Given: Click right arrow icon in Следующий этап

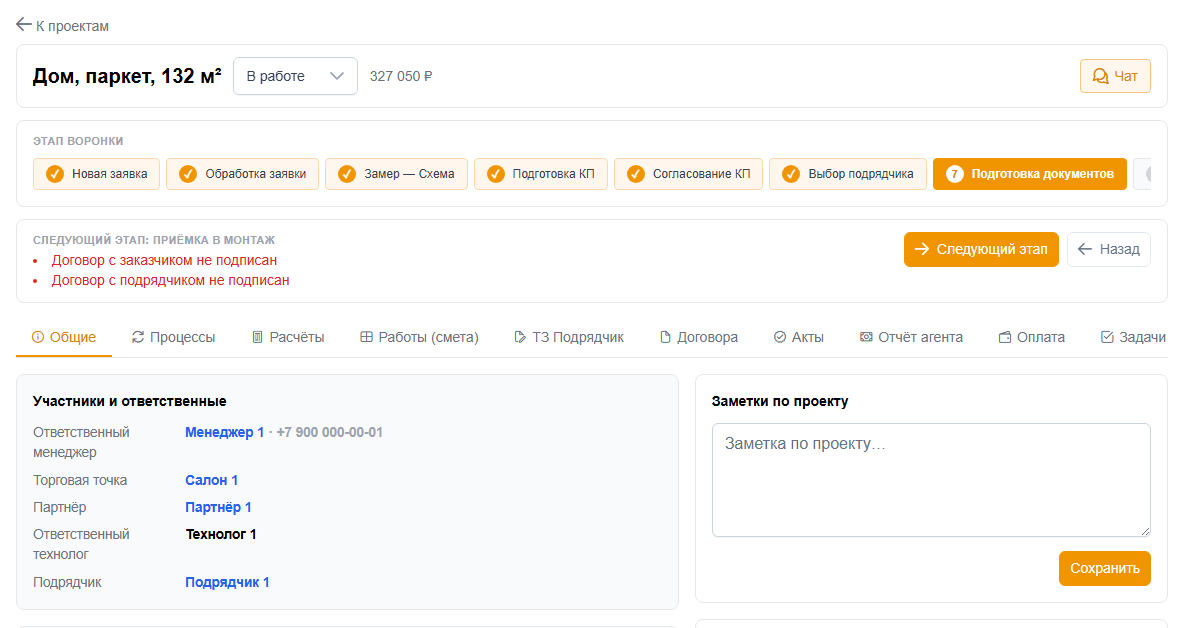Looking at the screenshot, I should click(x=921, y=249).
